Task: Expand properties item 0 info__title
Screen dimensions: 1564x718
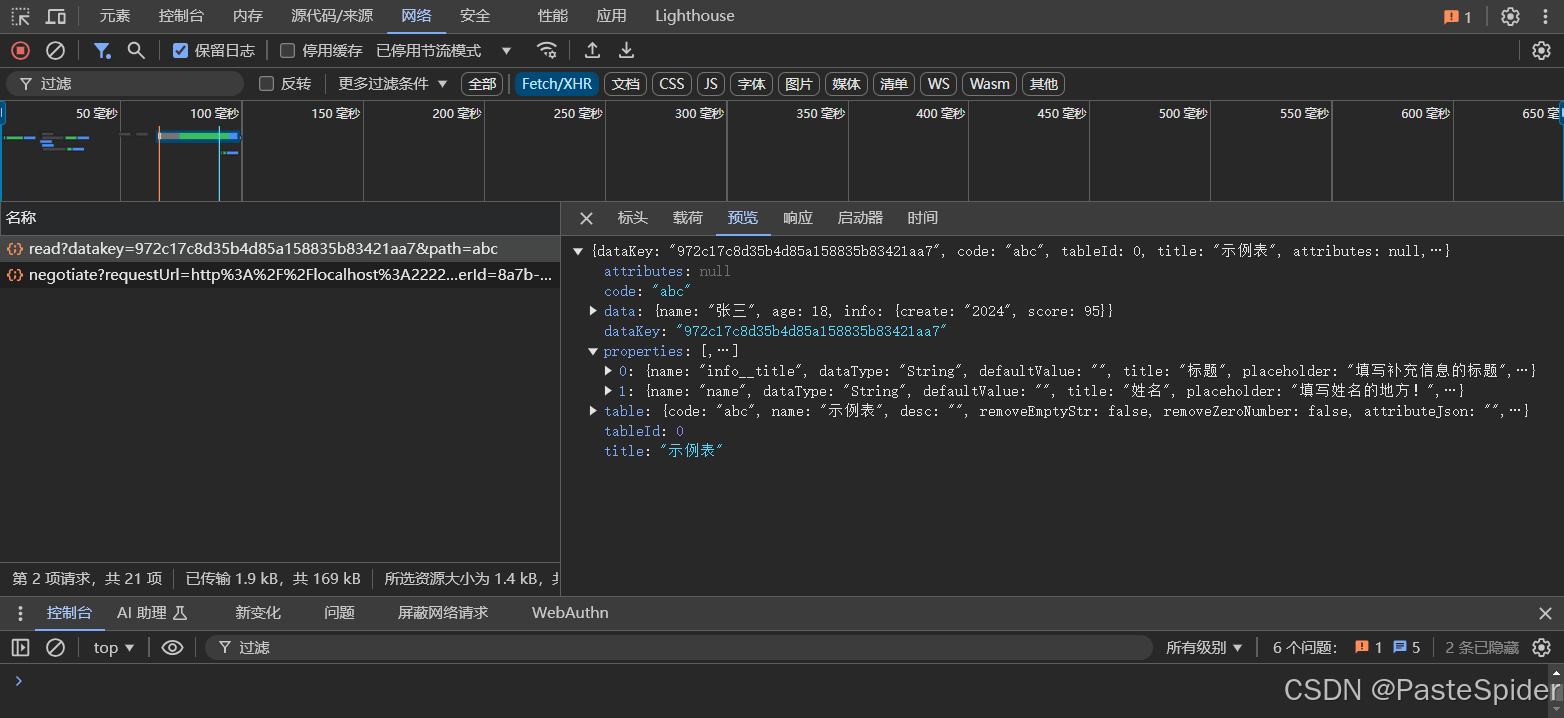Action: pyautogui.click(x=609, y=371)
